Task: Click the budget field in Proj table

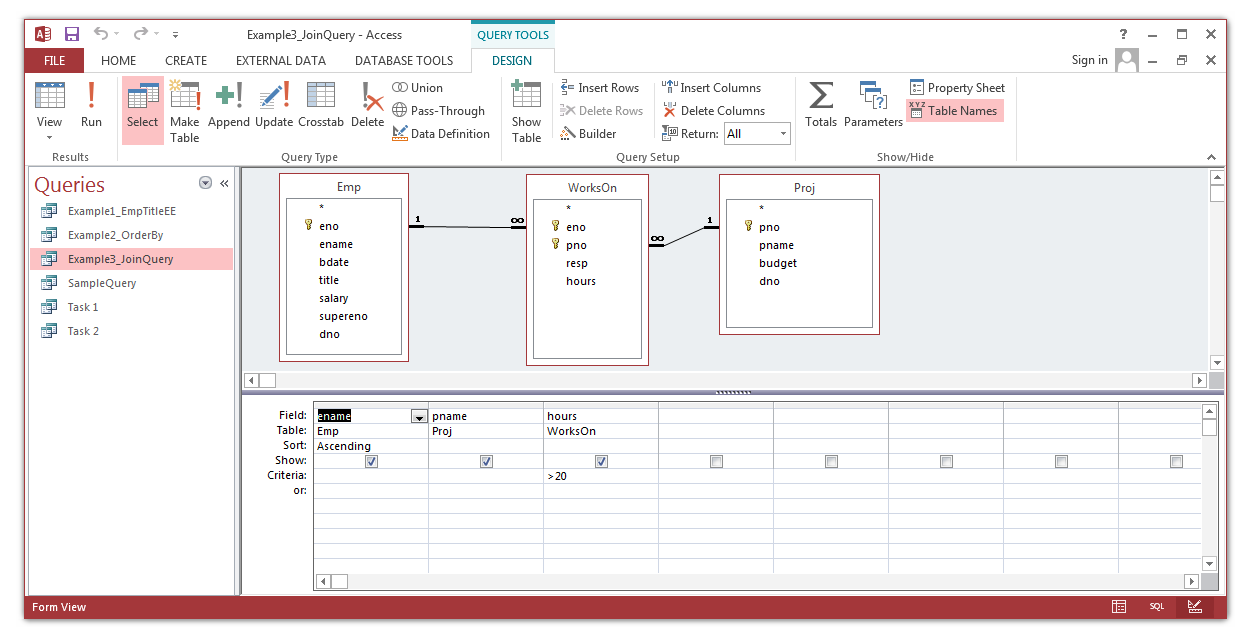Action: click(x=778, y=263)
